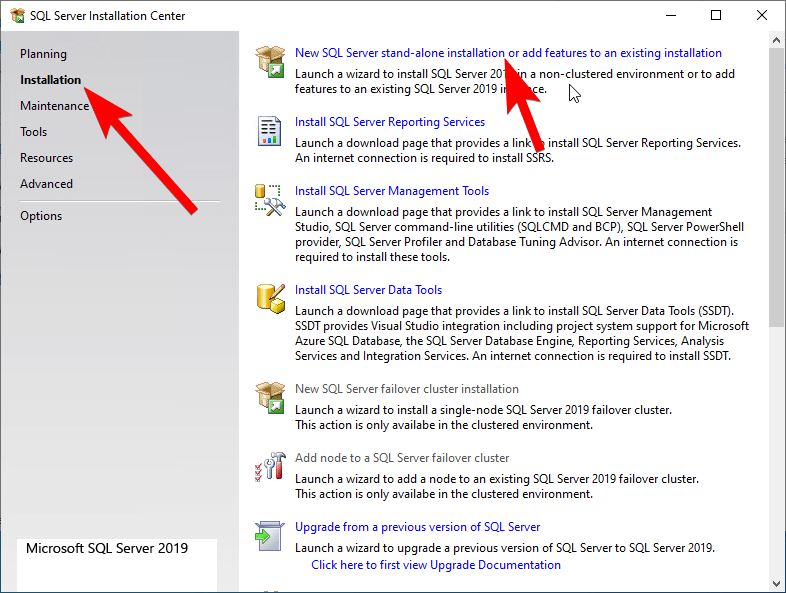Open the Maintenance section
The height and width of the screenshot is (593, 786).
click(54, 106)
